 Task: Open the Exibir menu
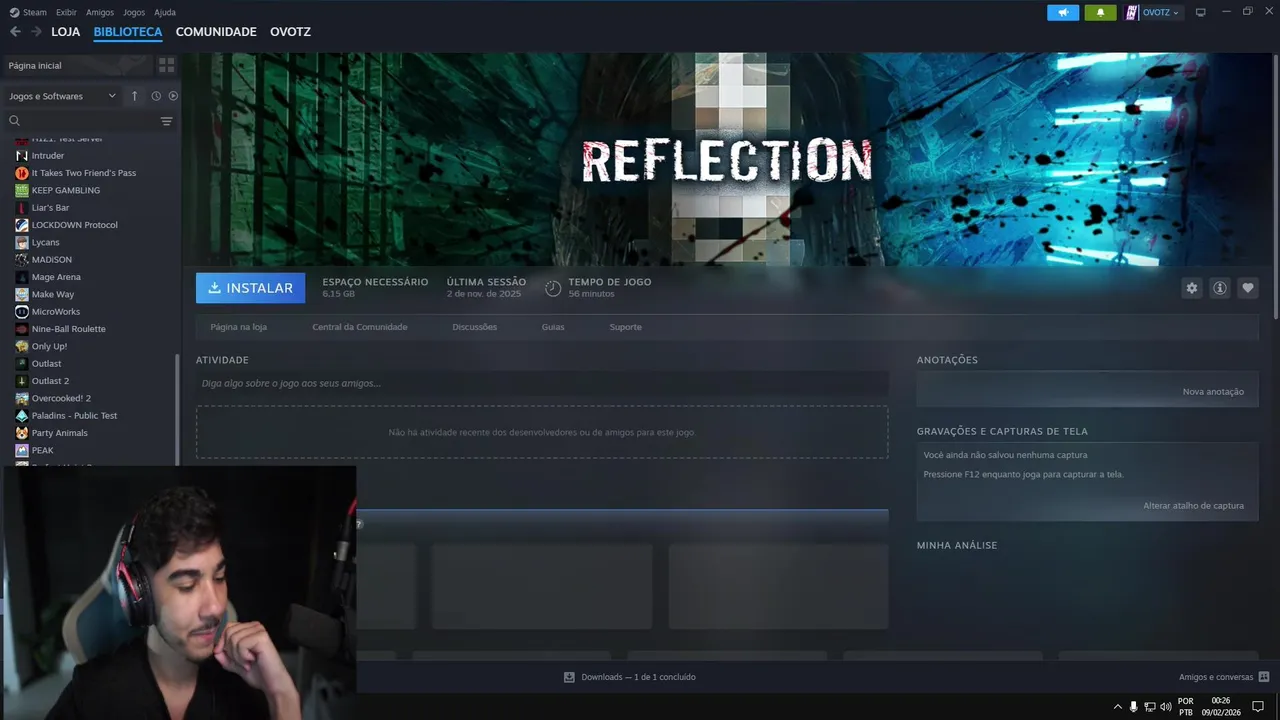pos(66,12)
